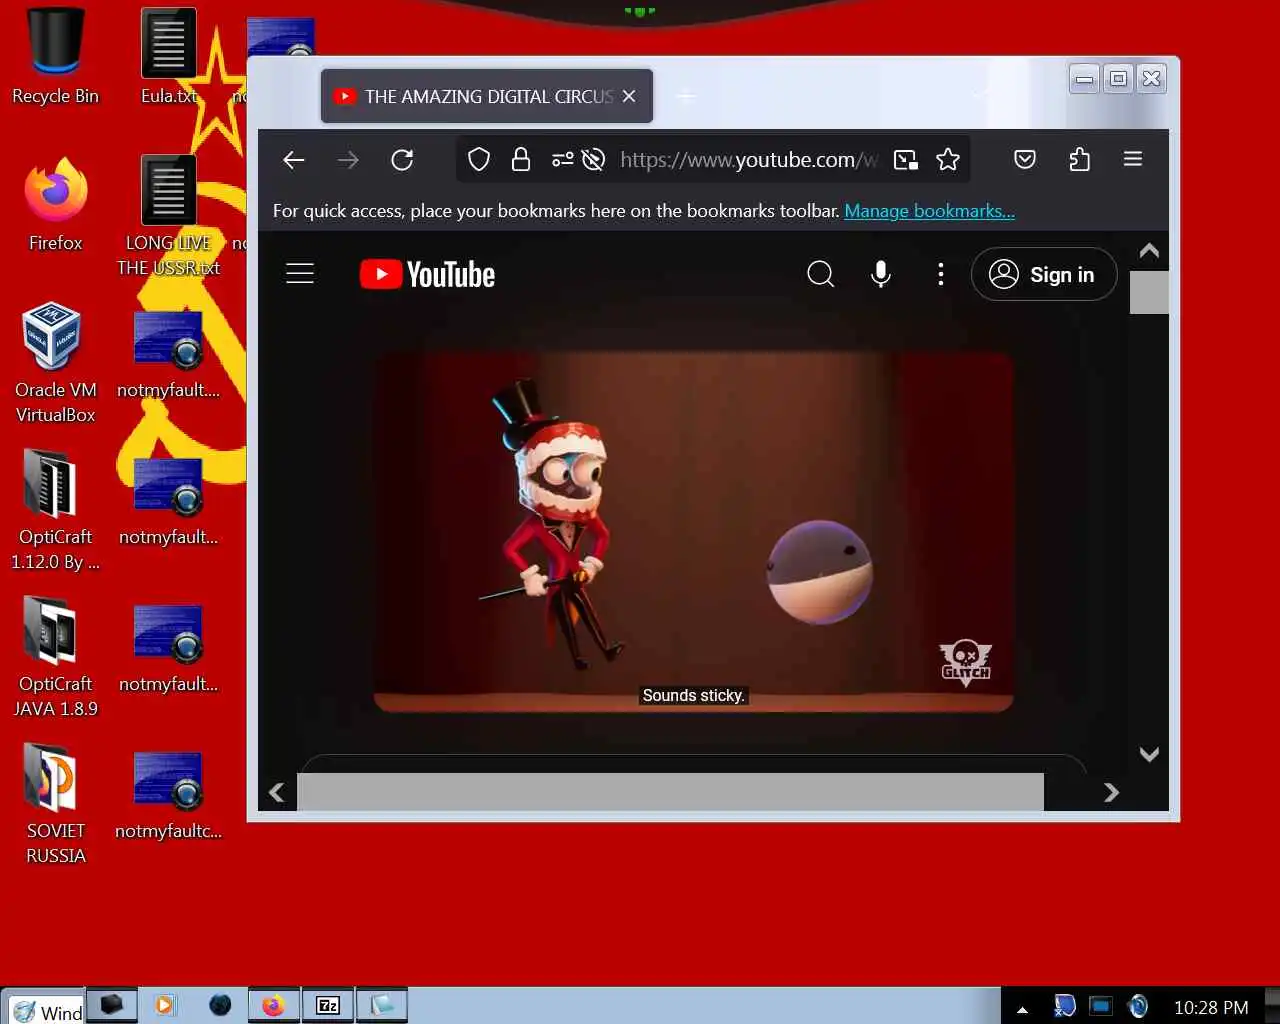The width and height of the screenshot is (1280, 1024).
Task: Open the site permissions icon in the address bar
Action: (x=562, y=160)
